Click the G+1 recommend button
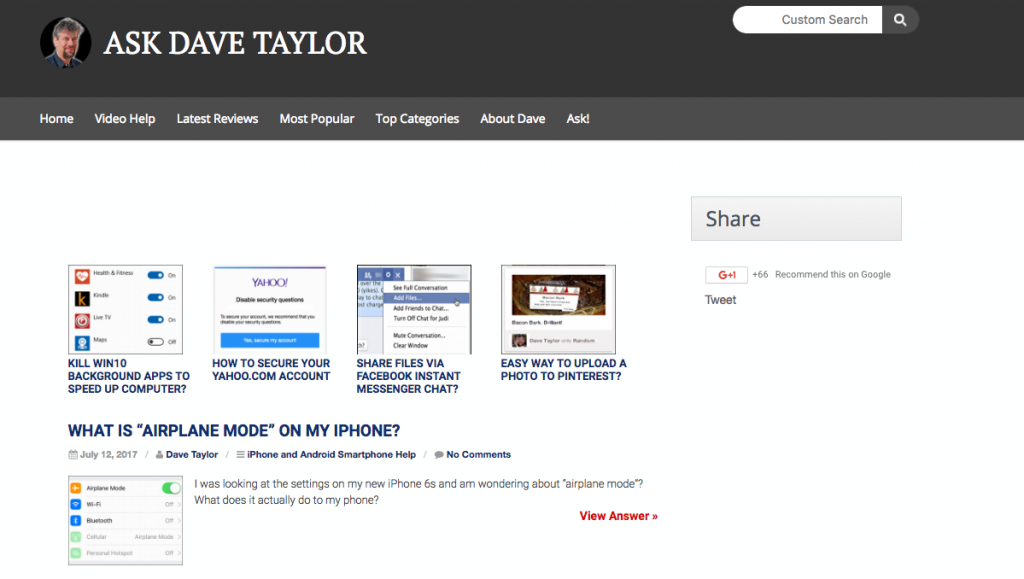The width and height of the screenshot is (1024, 579). point(726,275)
